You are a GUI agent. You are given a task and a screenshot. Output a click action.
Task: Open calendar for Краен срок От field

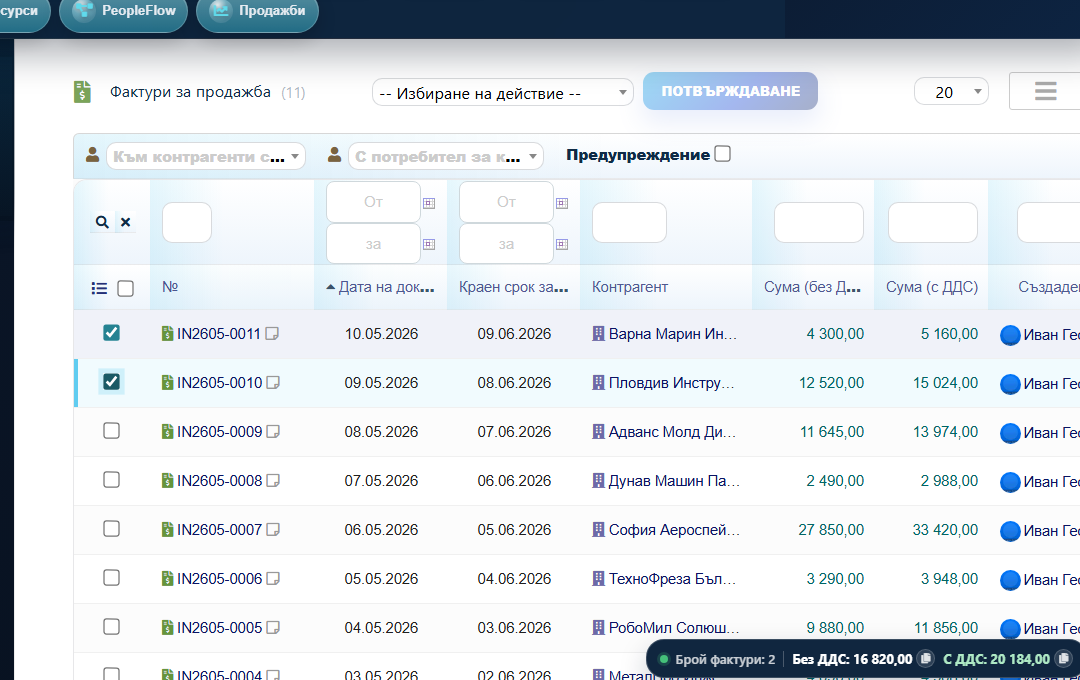pos(562,203)
